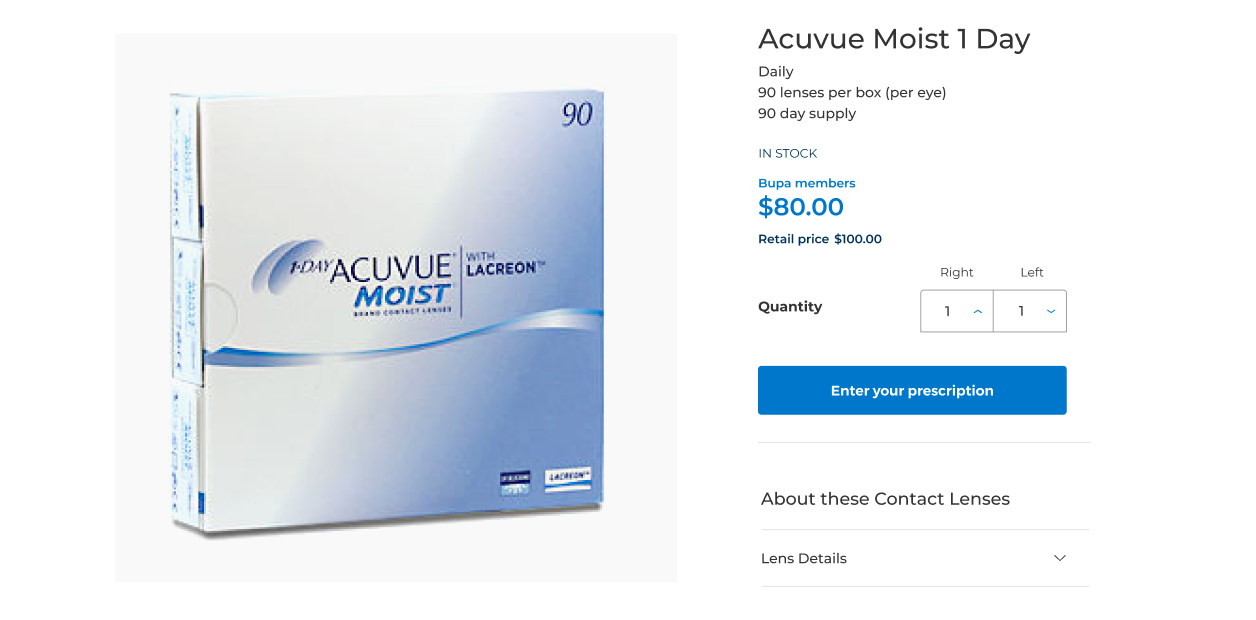Select the Right eye quantity dropdown
Image resolution: width=1256 pixels, height=620 pixels.
click(957, 311)
